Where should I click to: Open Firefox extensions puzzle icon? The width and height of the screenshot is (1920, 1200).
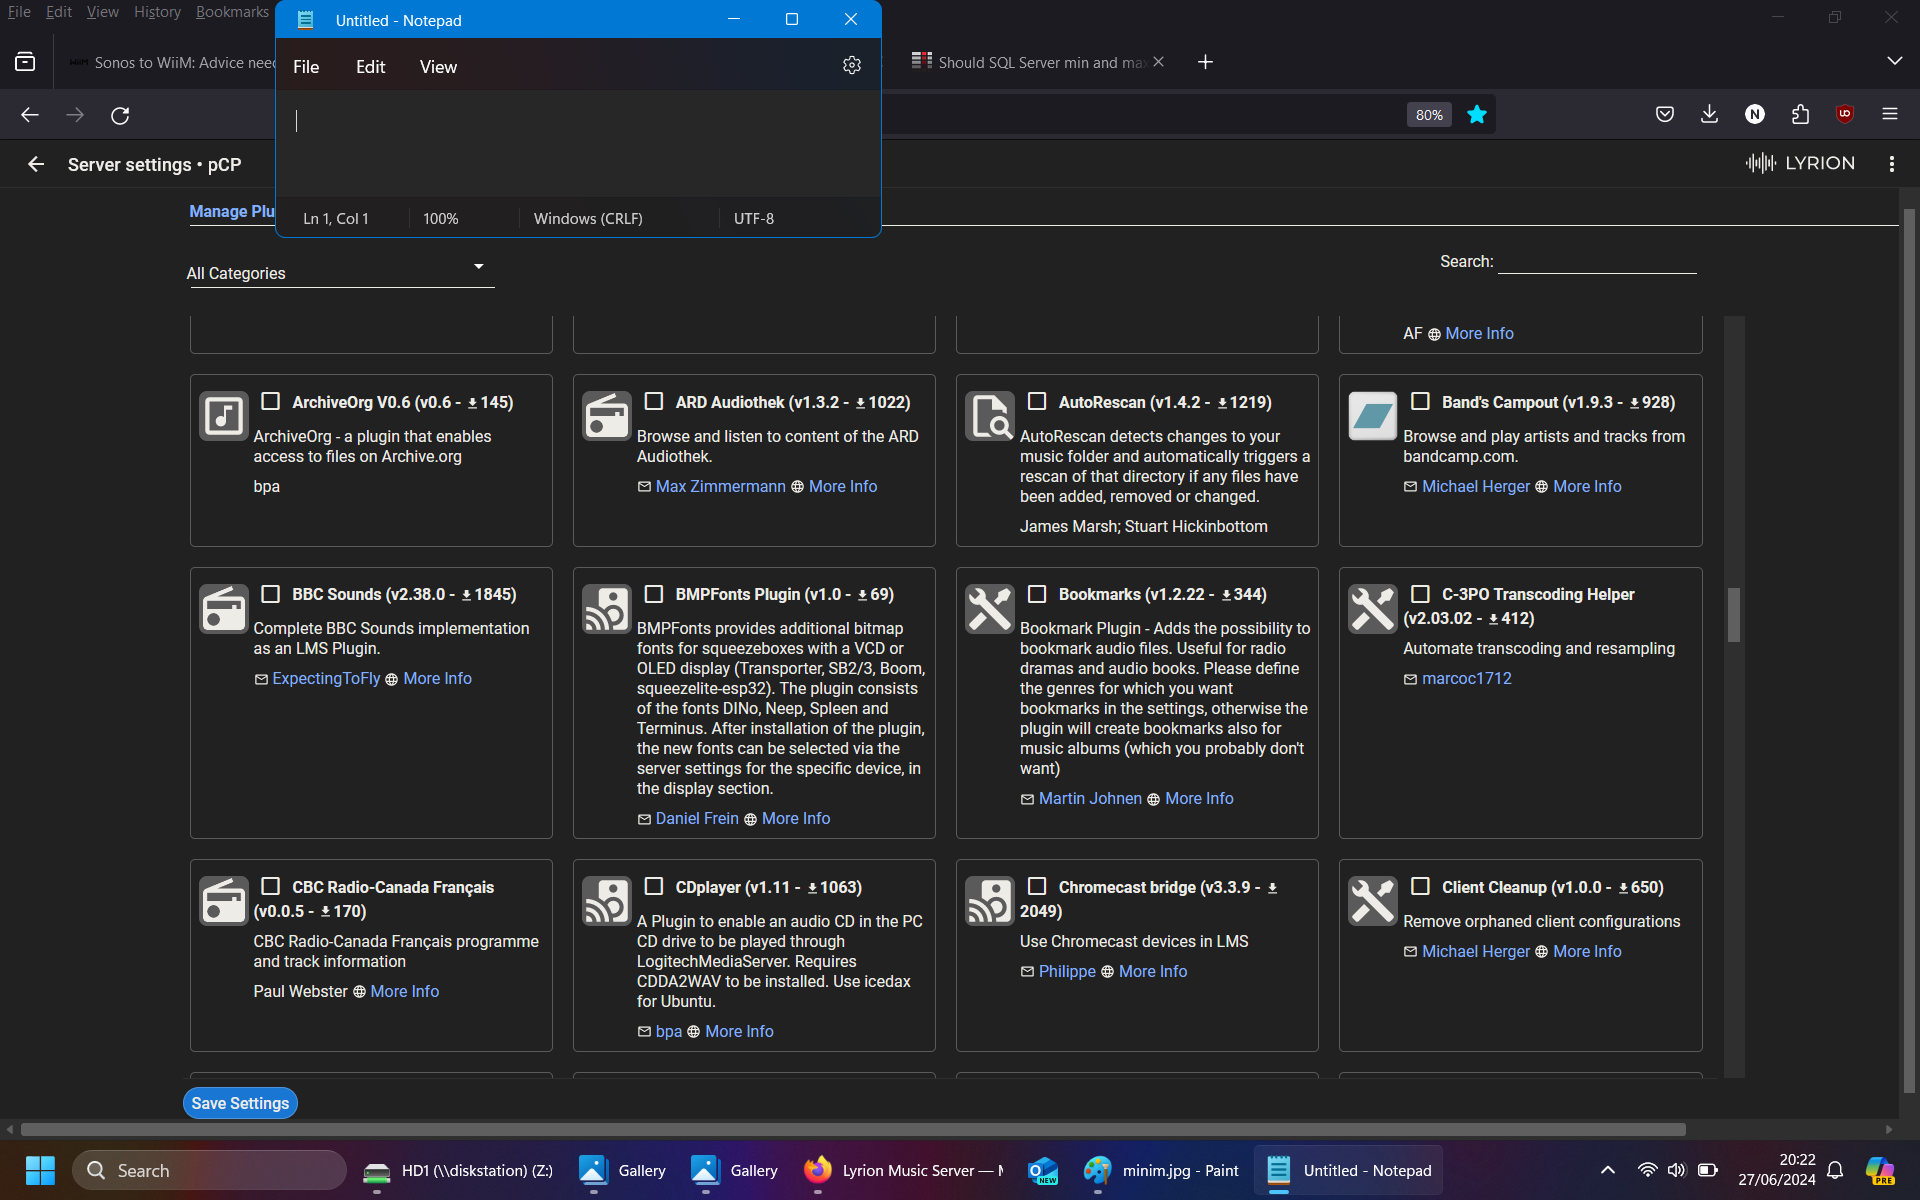(1800, 114)
